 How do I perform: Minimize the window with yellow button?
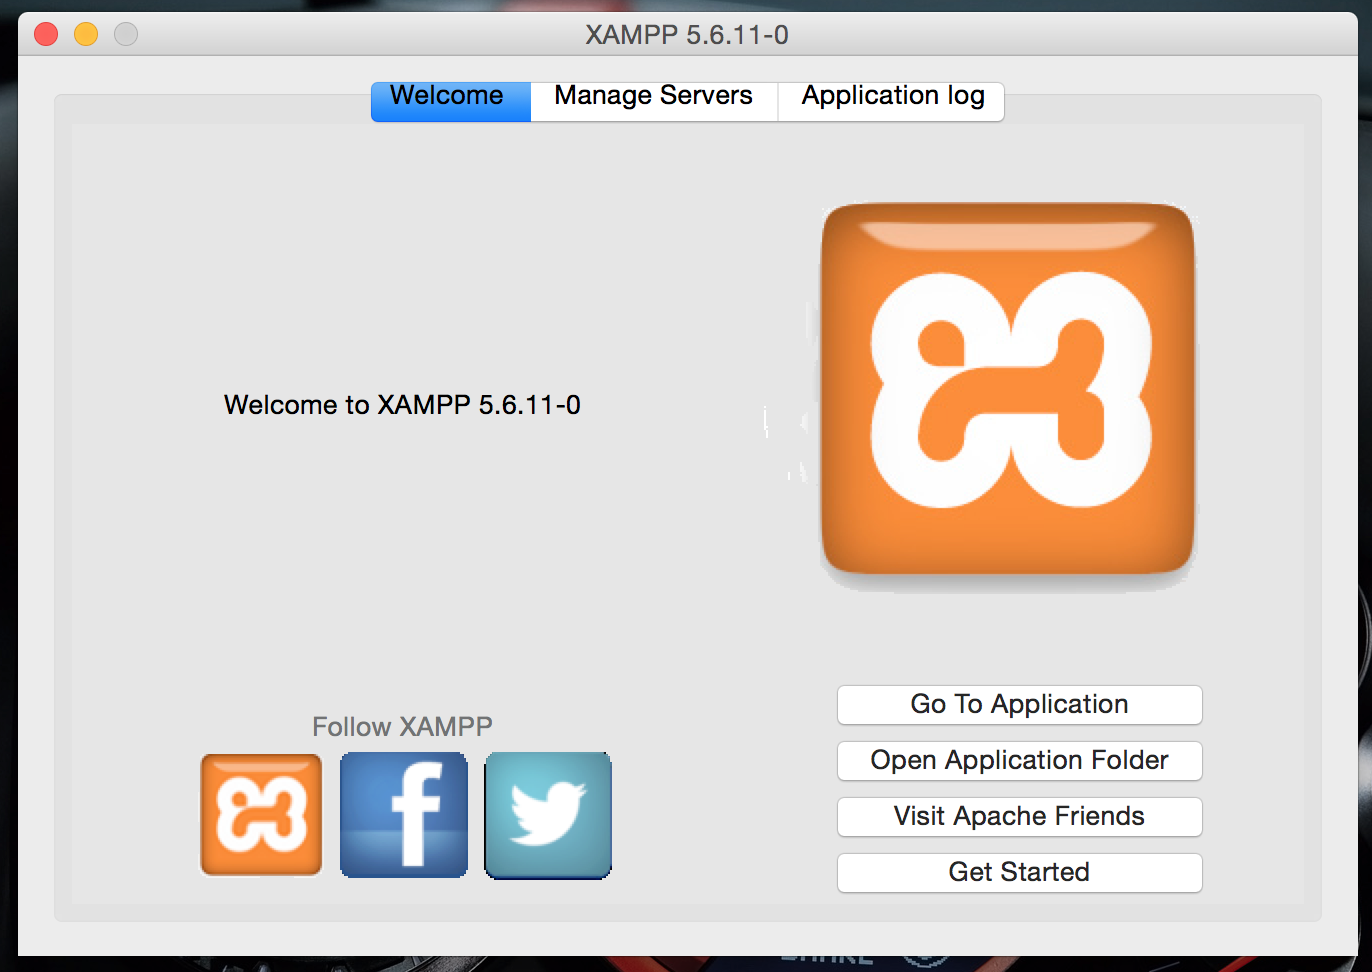tap(86, 34)
